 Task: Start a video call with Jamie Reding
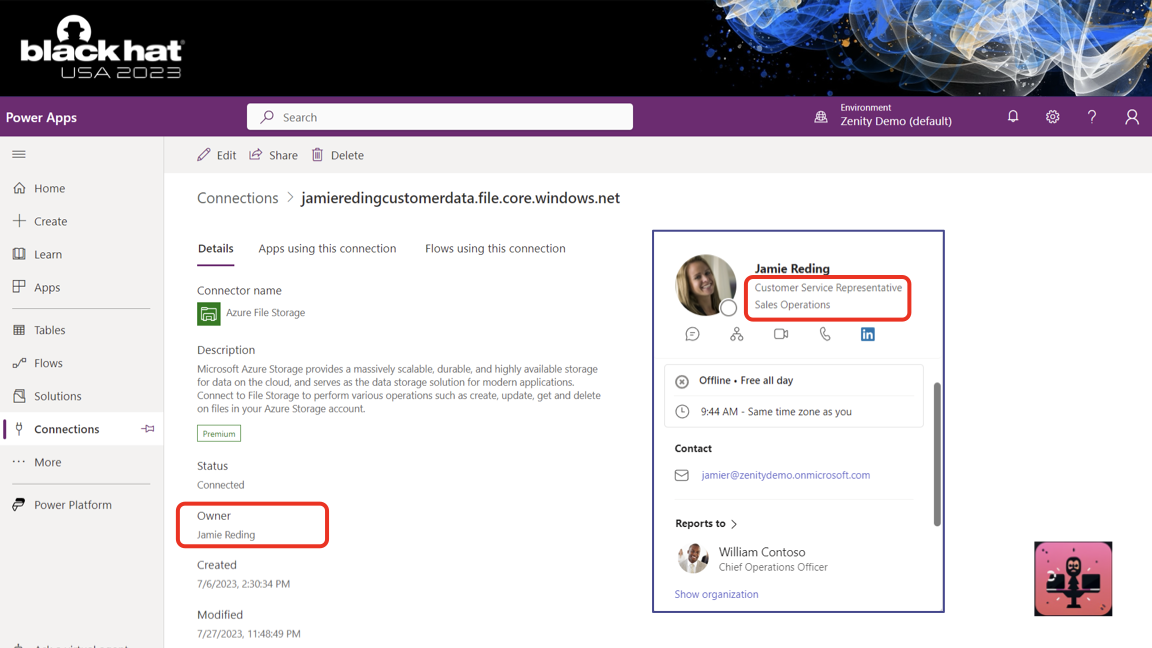[x=781, y=334]
